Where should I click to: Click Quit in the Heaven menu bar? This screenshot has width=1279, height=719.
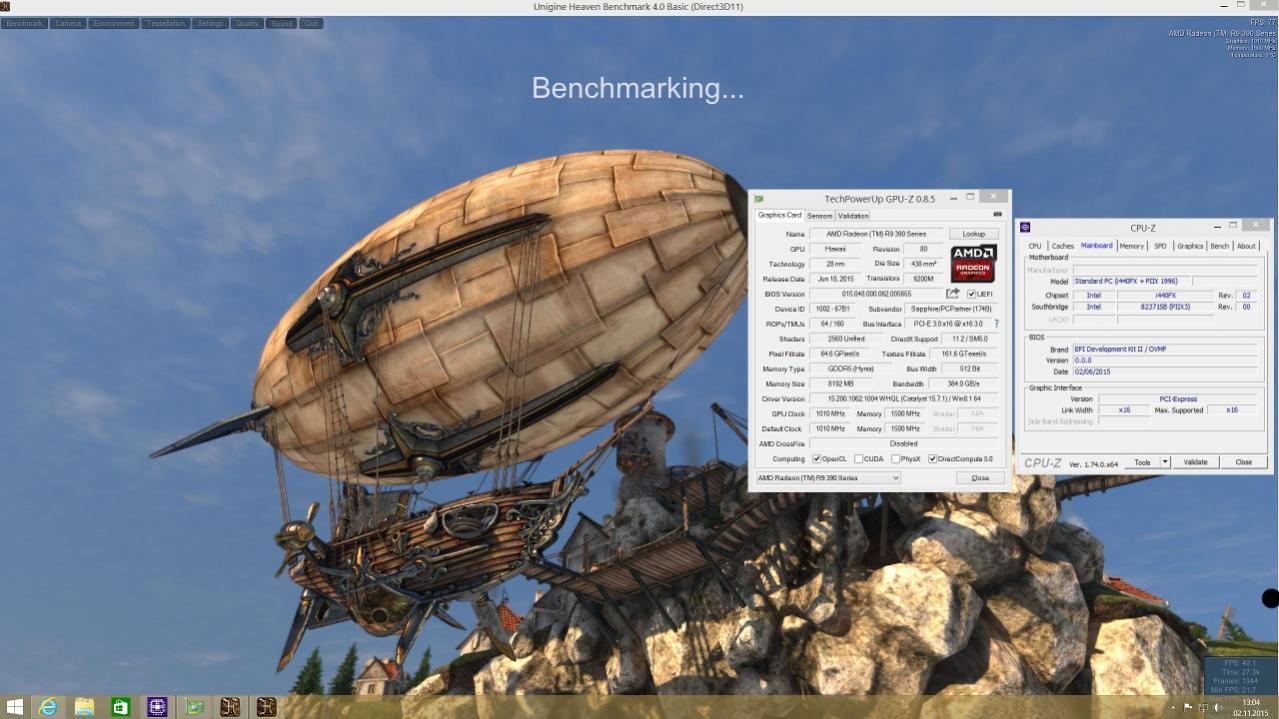pyautogui.click(x=311, y=23)
